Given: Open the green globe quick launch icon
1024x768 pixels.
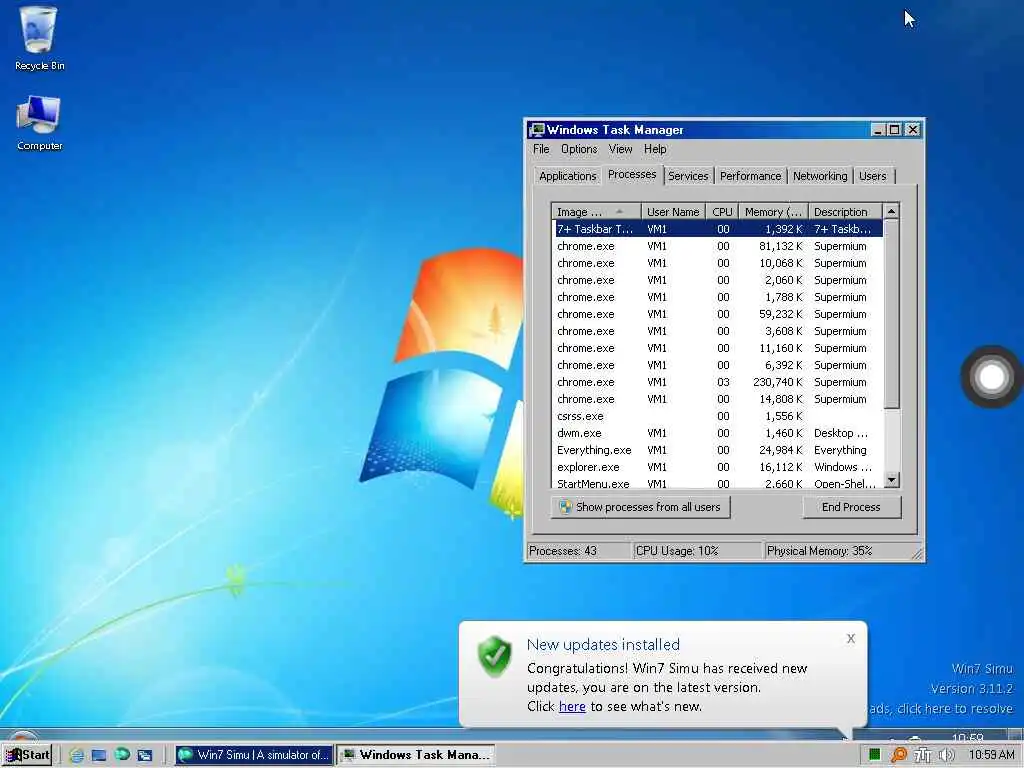Looking at the screenshot, I should coord(122,754).
